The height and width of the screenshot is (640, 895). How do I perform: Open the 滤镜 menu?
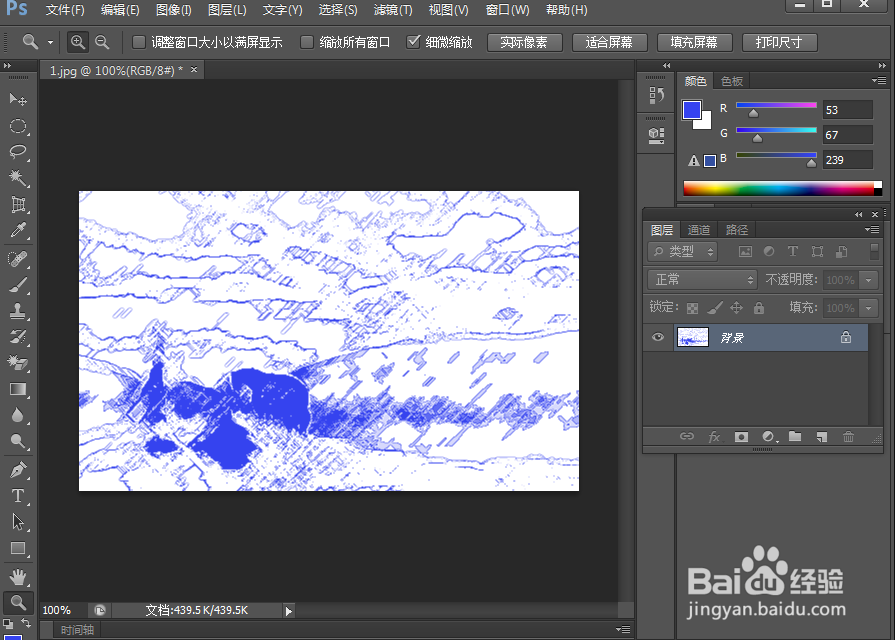point(392,10)
